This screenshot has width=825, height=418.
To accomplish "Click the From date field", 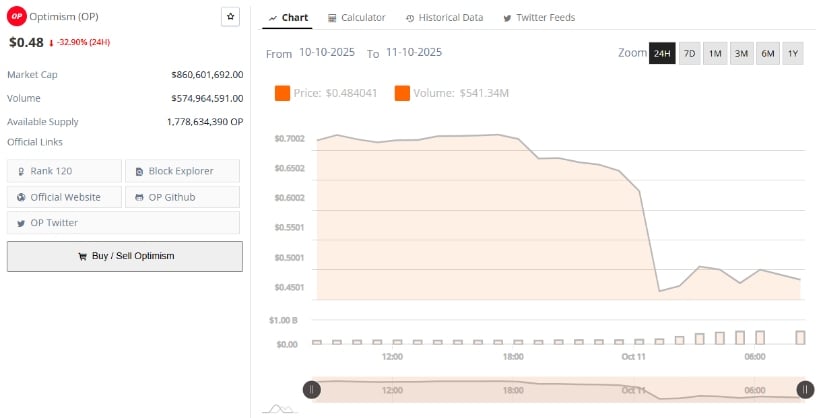I will [x=329, y=52].
